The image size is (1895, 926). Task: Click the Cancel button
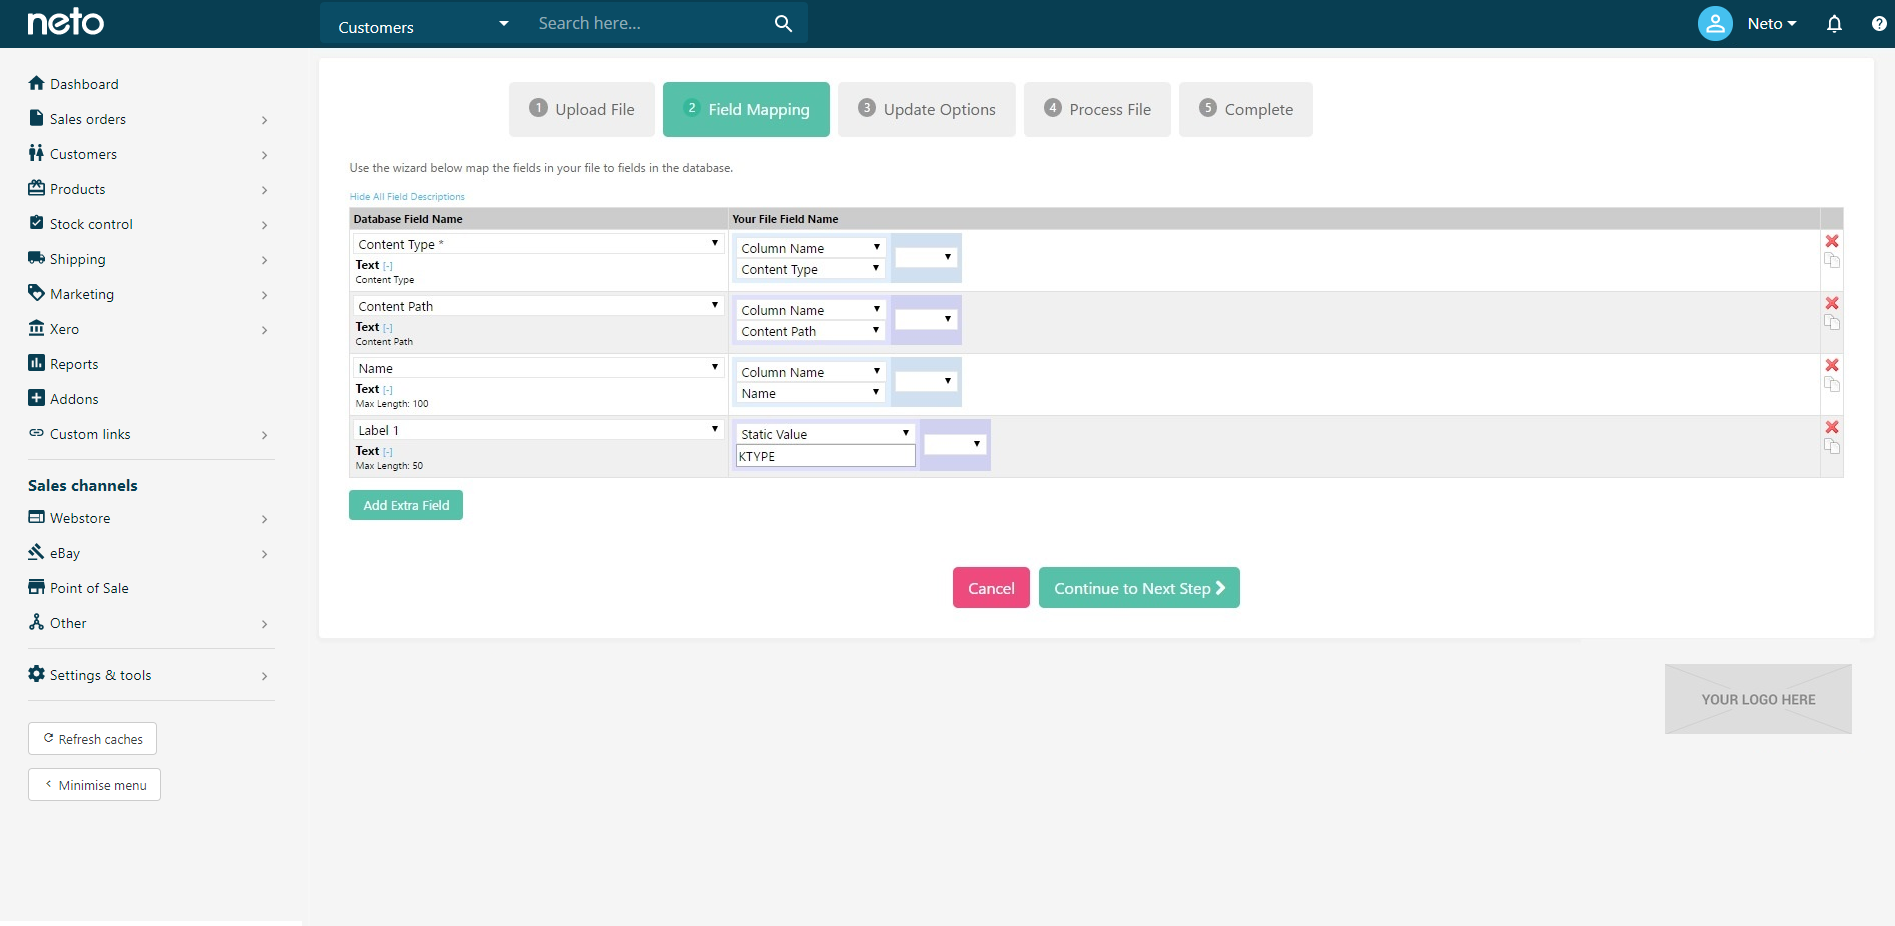991,588
